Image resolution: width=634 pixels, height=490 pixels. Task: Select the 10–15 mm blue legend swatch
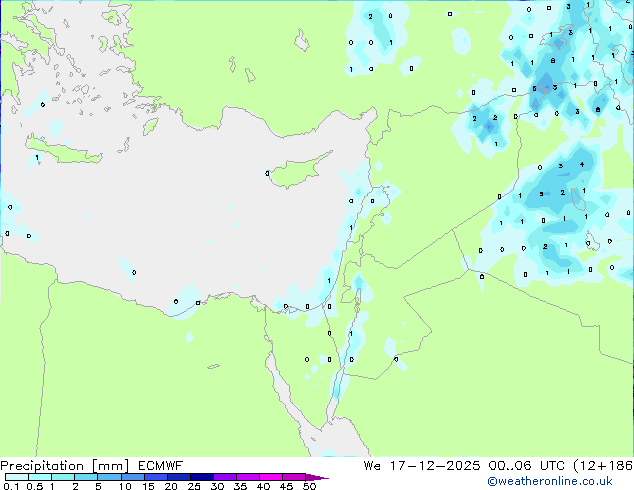(x=133, y=477)
